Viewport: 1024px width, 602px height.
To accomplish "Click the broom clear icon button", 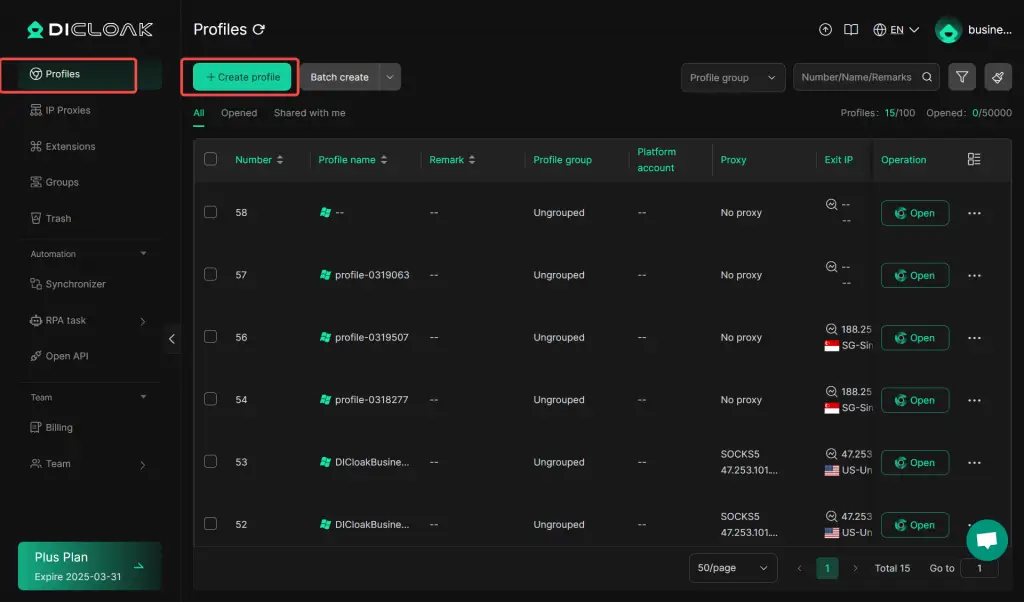I will click(x=997, y=77).
